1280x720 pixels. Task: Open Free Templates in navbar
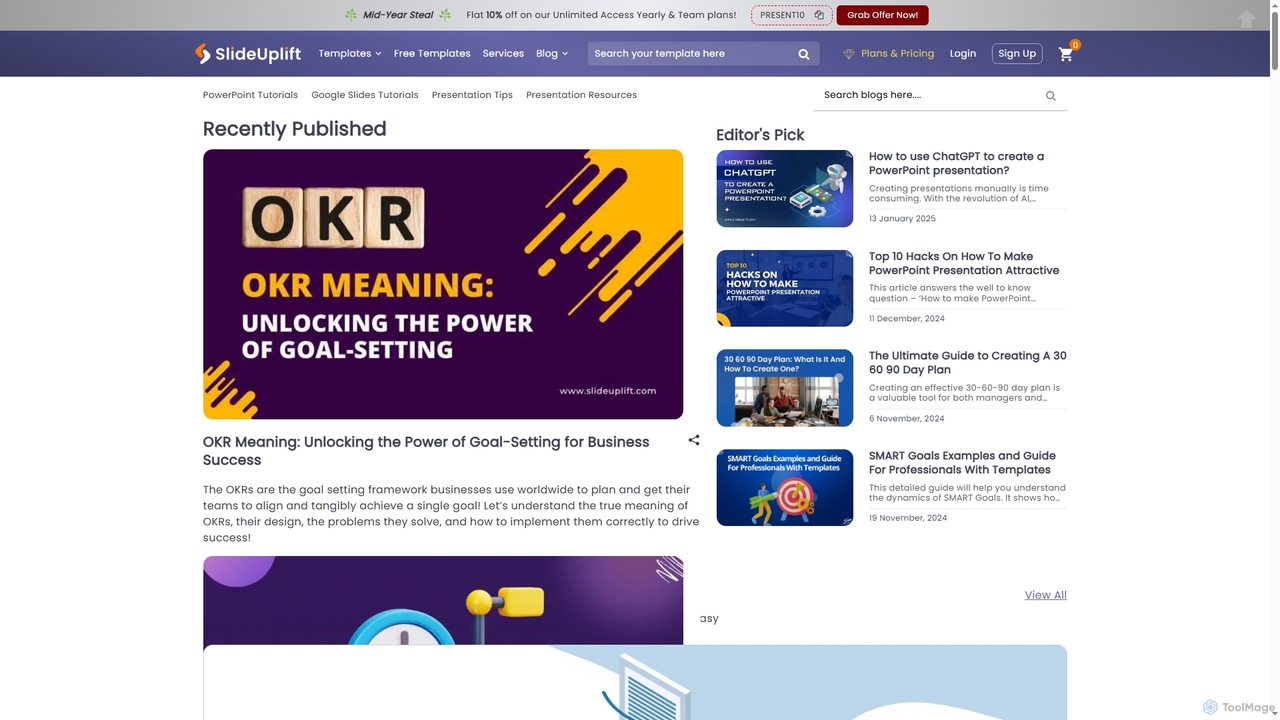coord(432,53)
